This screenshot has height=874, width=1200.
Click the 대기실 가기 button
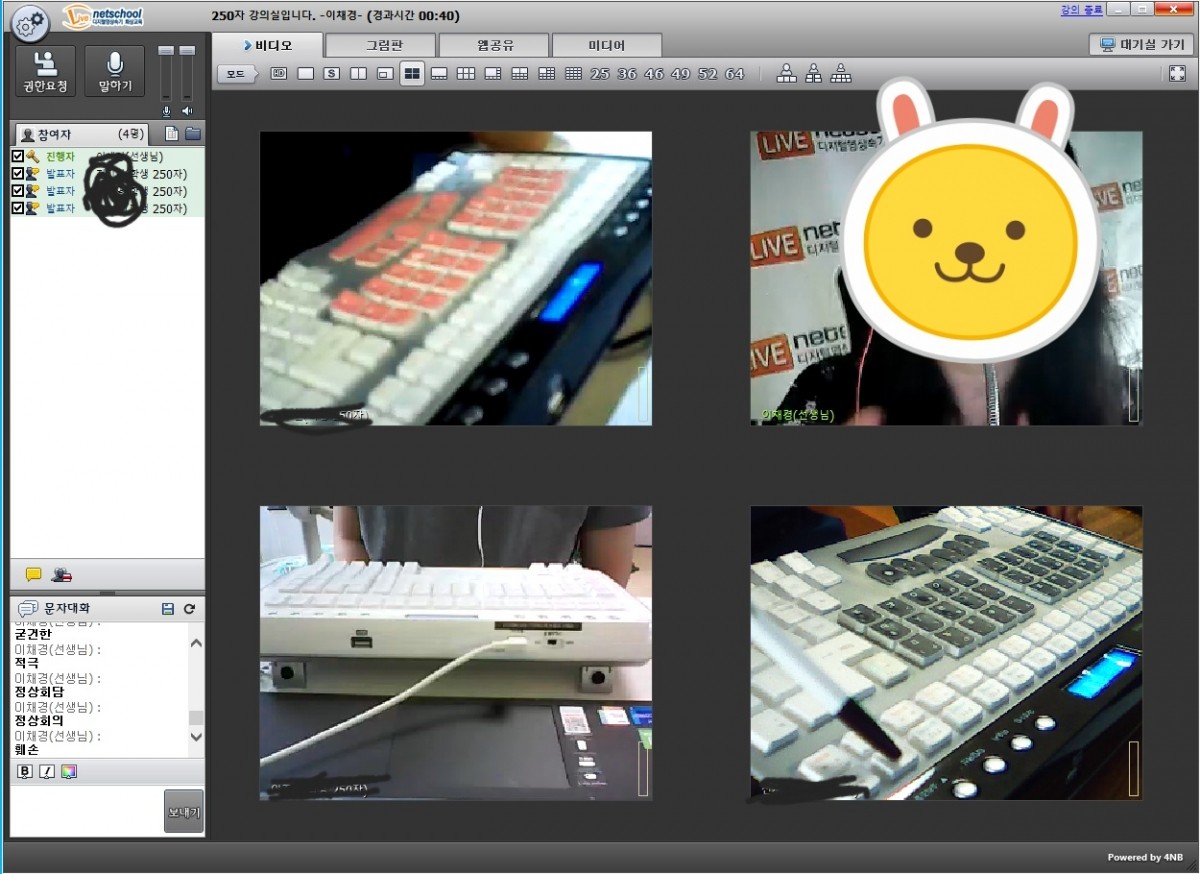[x=1141, y=45]
